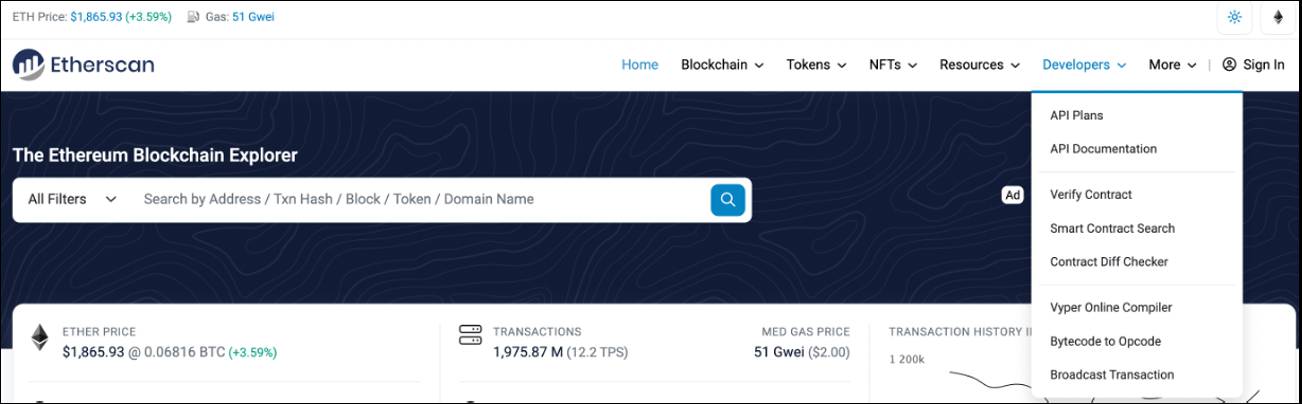Choose Verify Contract menu entry
This screenshot has width=1302, height=404.
tap(1091, 195)
